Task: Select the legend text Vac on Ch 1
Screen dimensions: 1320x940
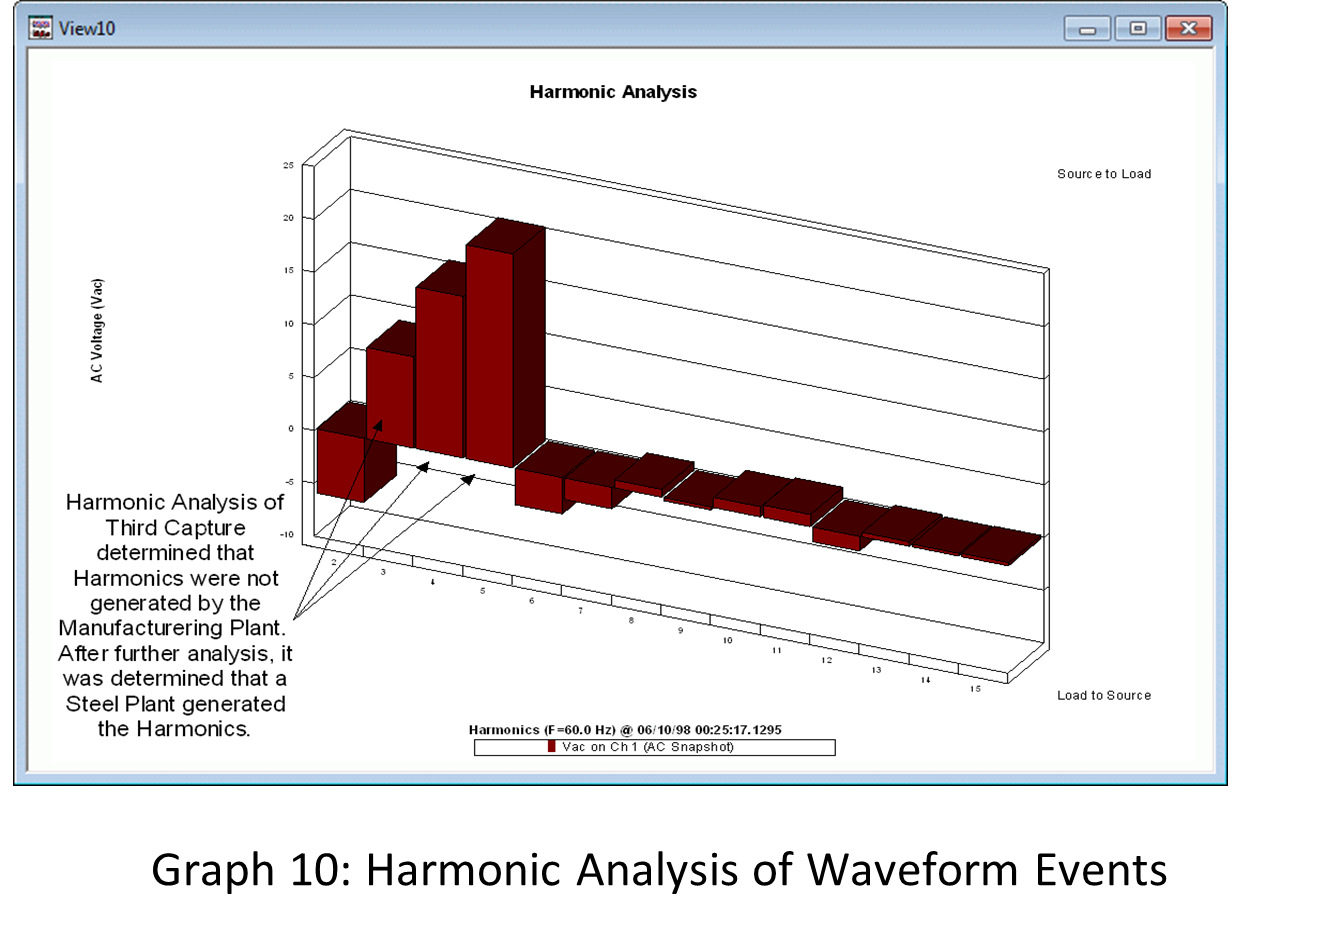Action: [648, 747]
